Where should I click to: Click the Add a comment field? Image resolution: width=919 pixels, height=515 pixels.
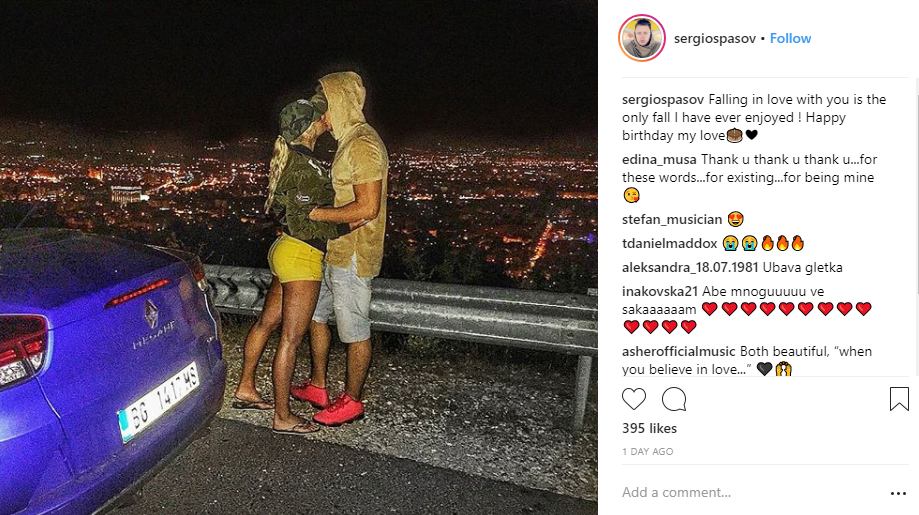click(x=750, y=492)
